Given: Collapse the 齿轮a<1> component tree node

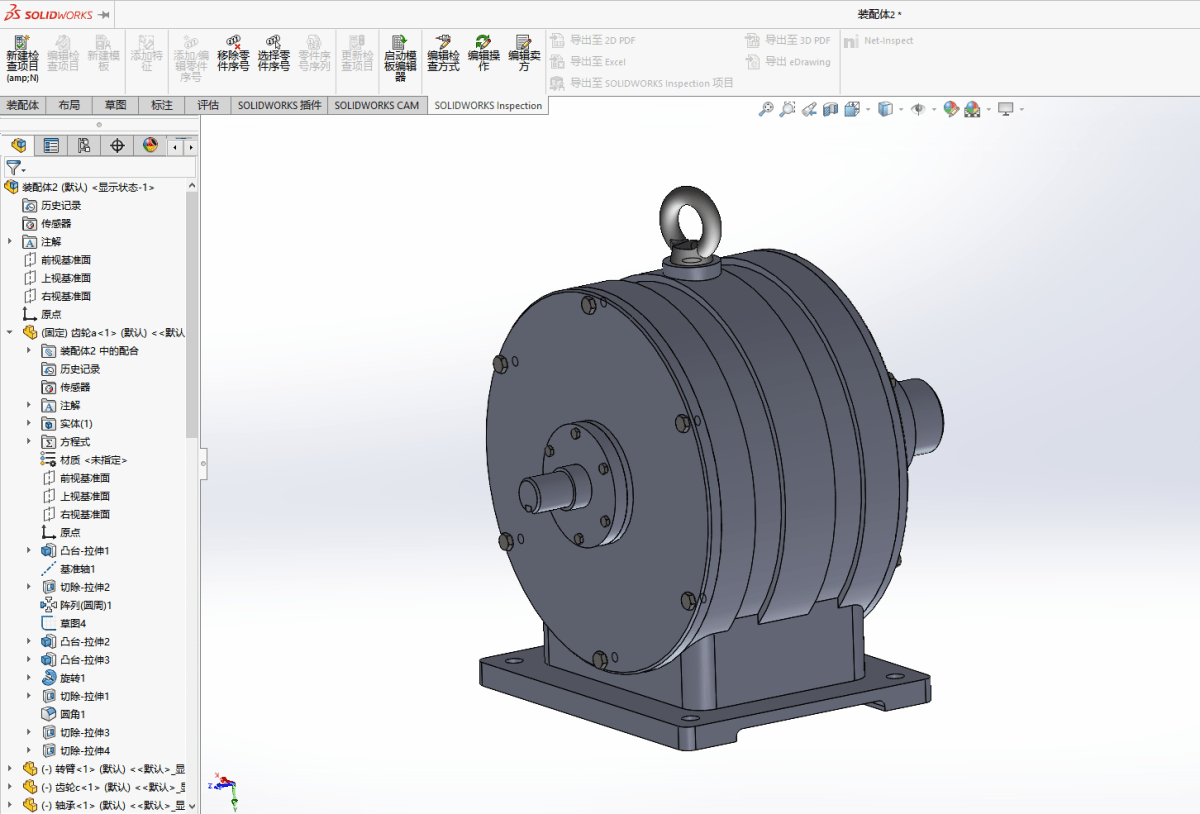Looking at the screenshot, I should 10,333.
